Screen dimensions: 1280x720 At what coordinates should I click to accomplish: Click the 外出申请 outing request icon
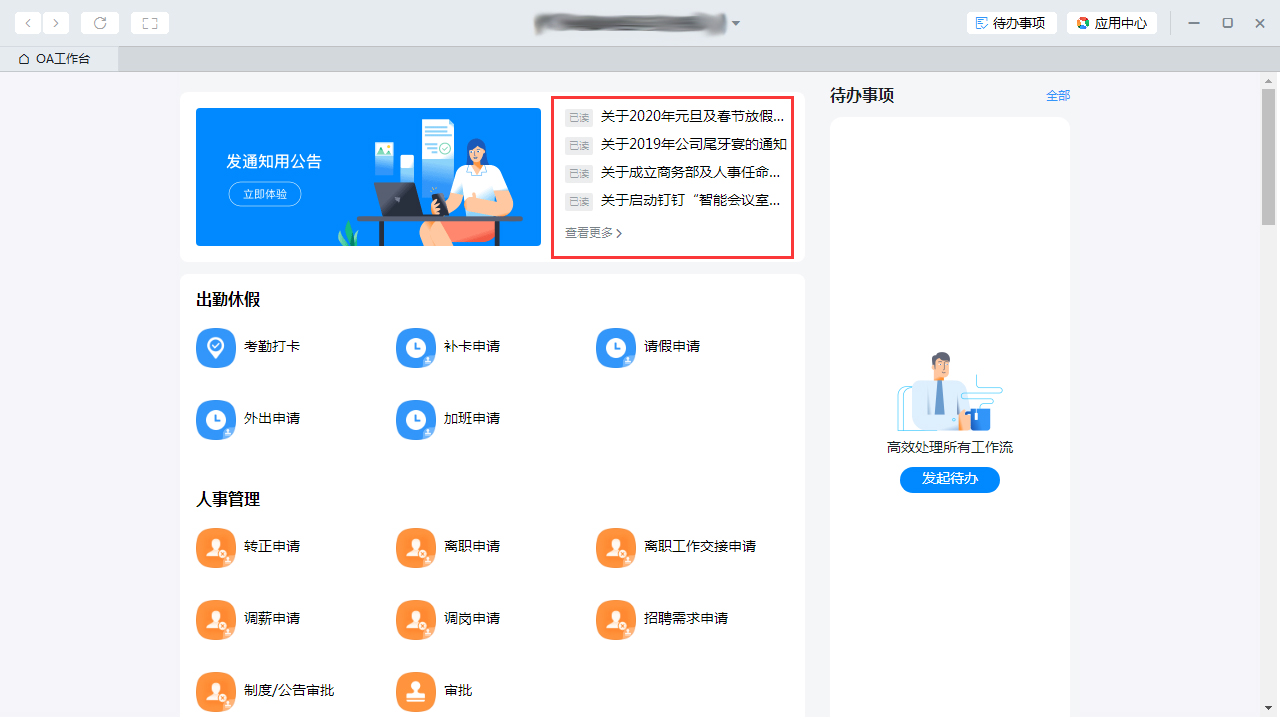pyautogui.click(x=215, y=419)
